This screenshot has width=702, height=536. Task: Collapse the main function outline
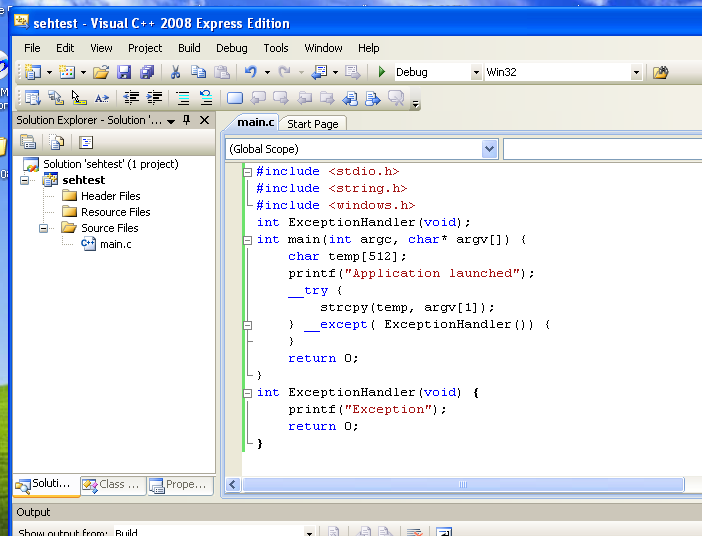click(x=247, y=240)
